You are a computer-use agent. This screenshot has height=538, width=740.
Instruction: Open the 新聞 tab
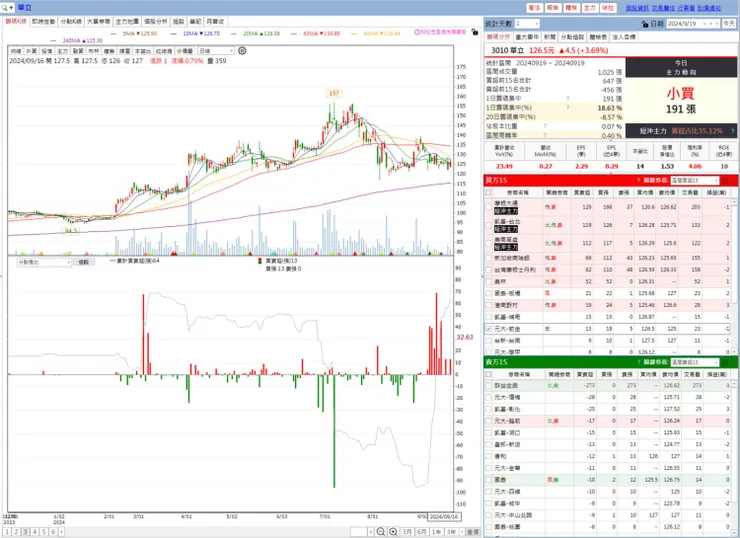pyautogui.click(x=549, y=37)
